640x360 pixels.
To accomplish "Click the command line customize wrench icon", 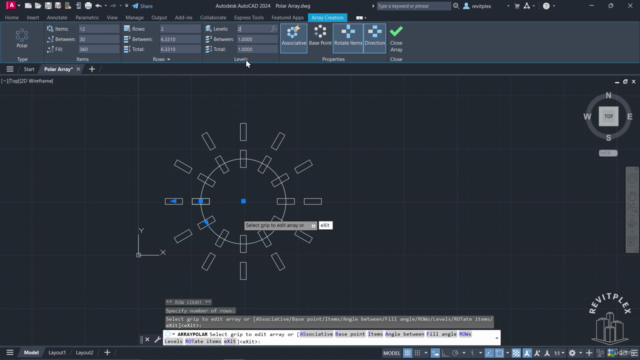I will (158, 339).
